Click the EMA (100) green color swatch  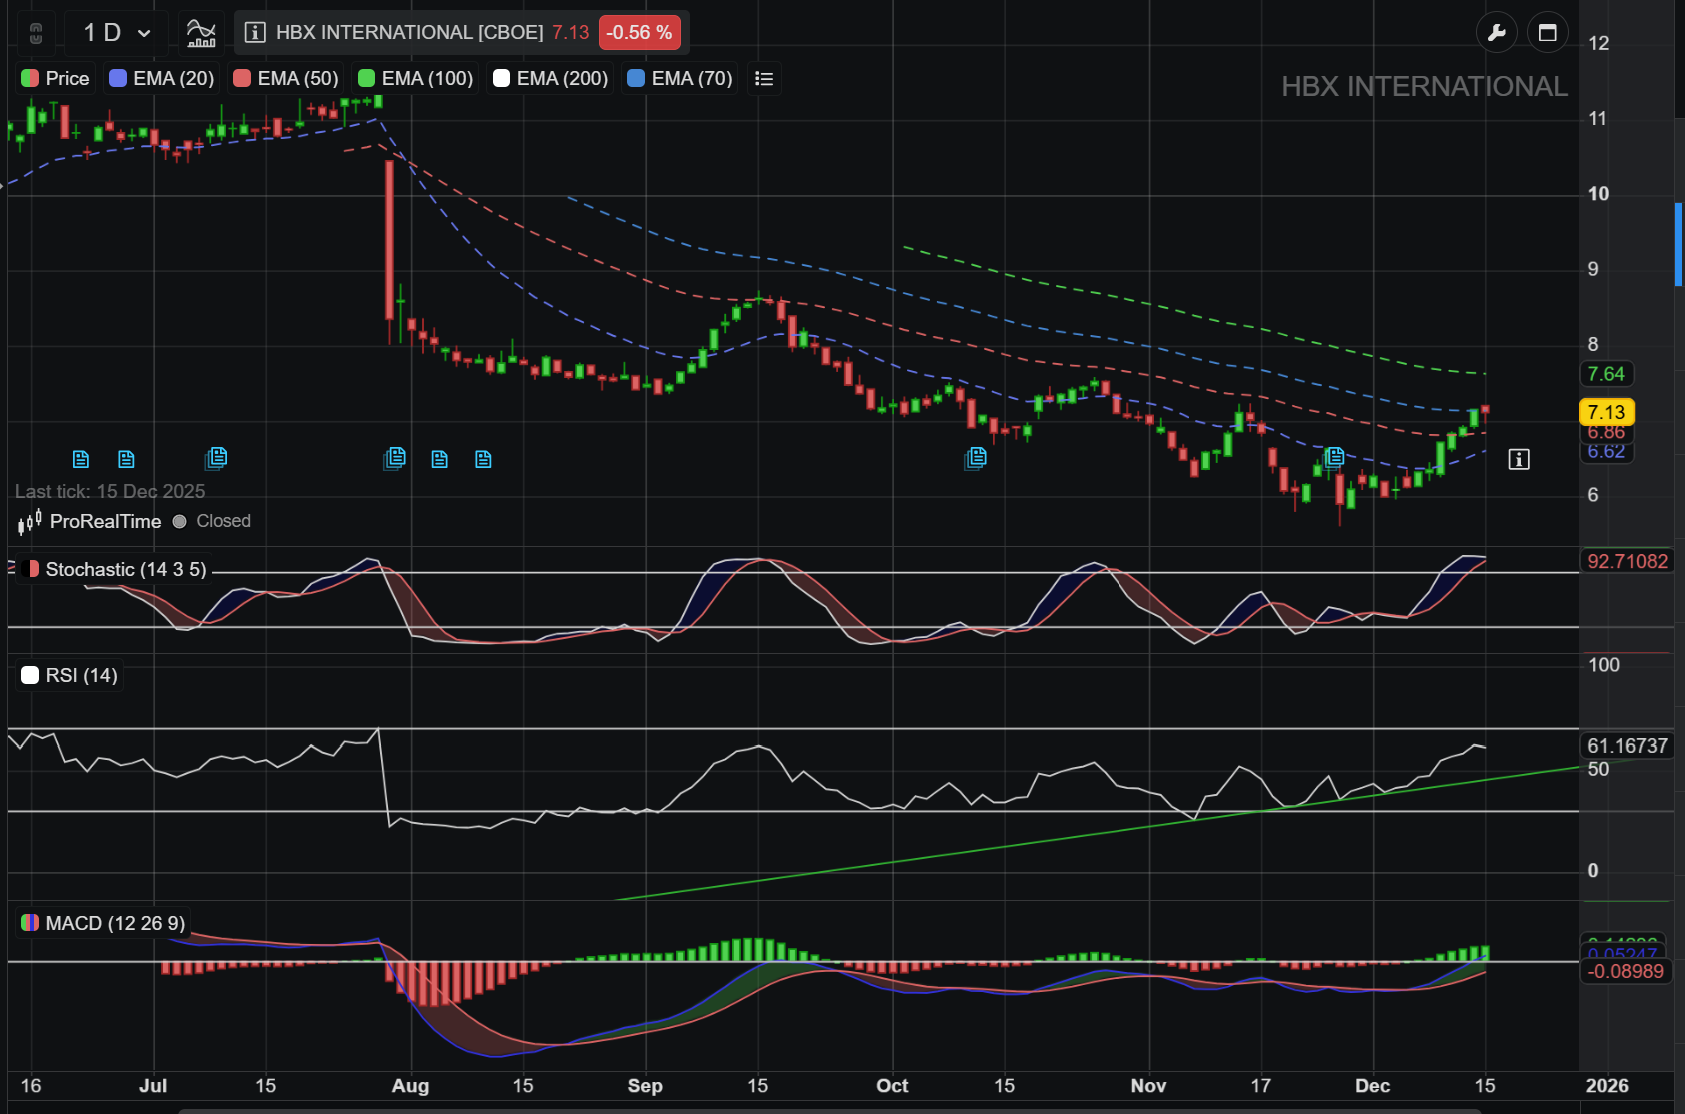click(x=366, y=79)
